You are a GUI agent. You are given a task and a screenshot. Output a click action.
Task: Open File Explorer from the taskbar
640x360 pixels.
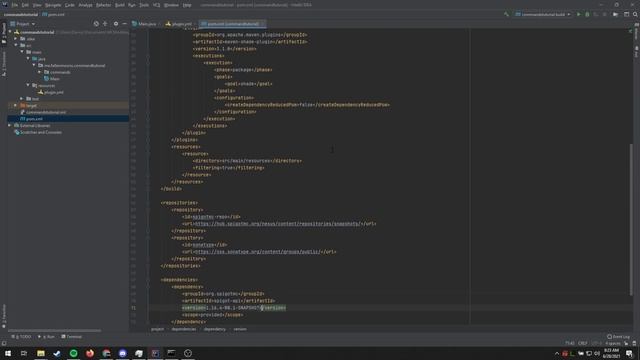point(41,353)
